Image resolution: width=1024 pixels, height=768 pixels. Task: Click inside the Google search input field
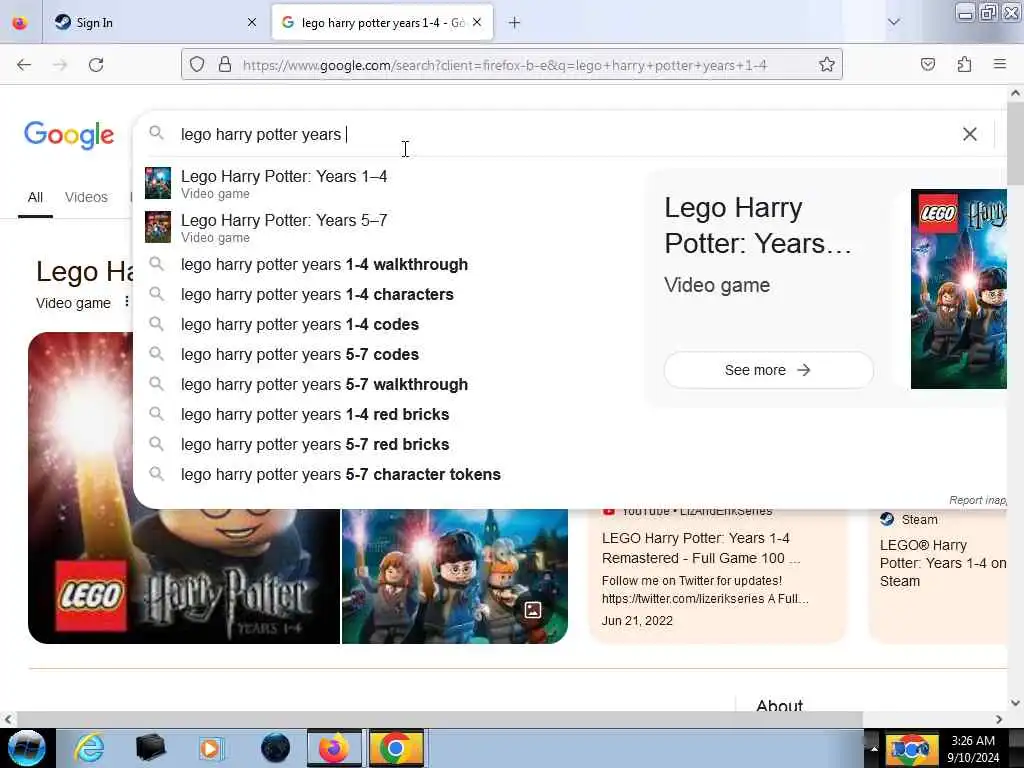[562, 134]
